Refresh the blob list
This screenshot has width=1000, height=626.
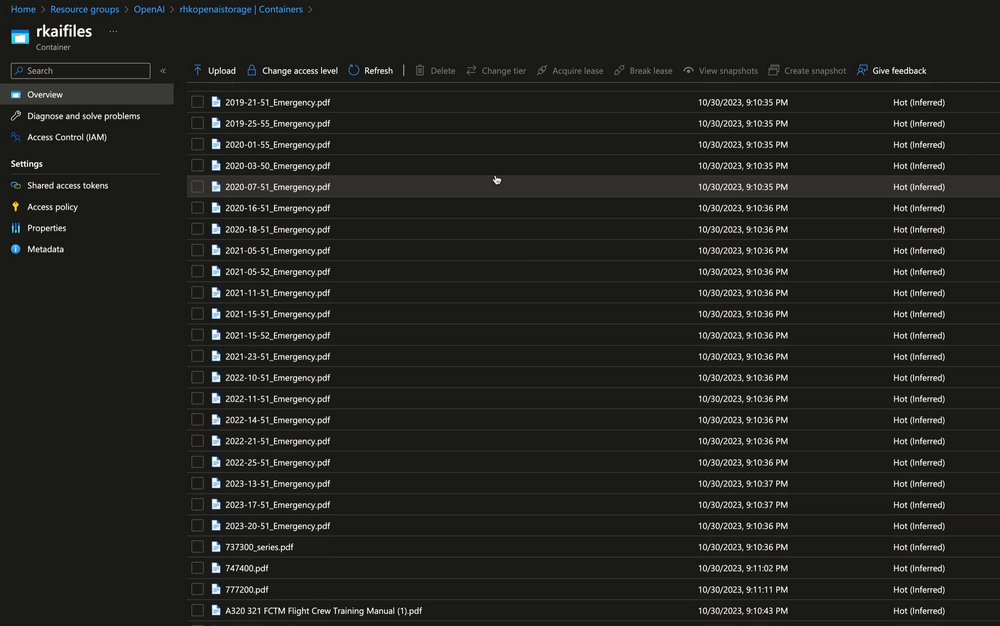pos(370,70)
